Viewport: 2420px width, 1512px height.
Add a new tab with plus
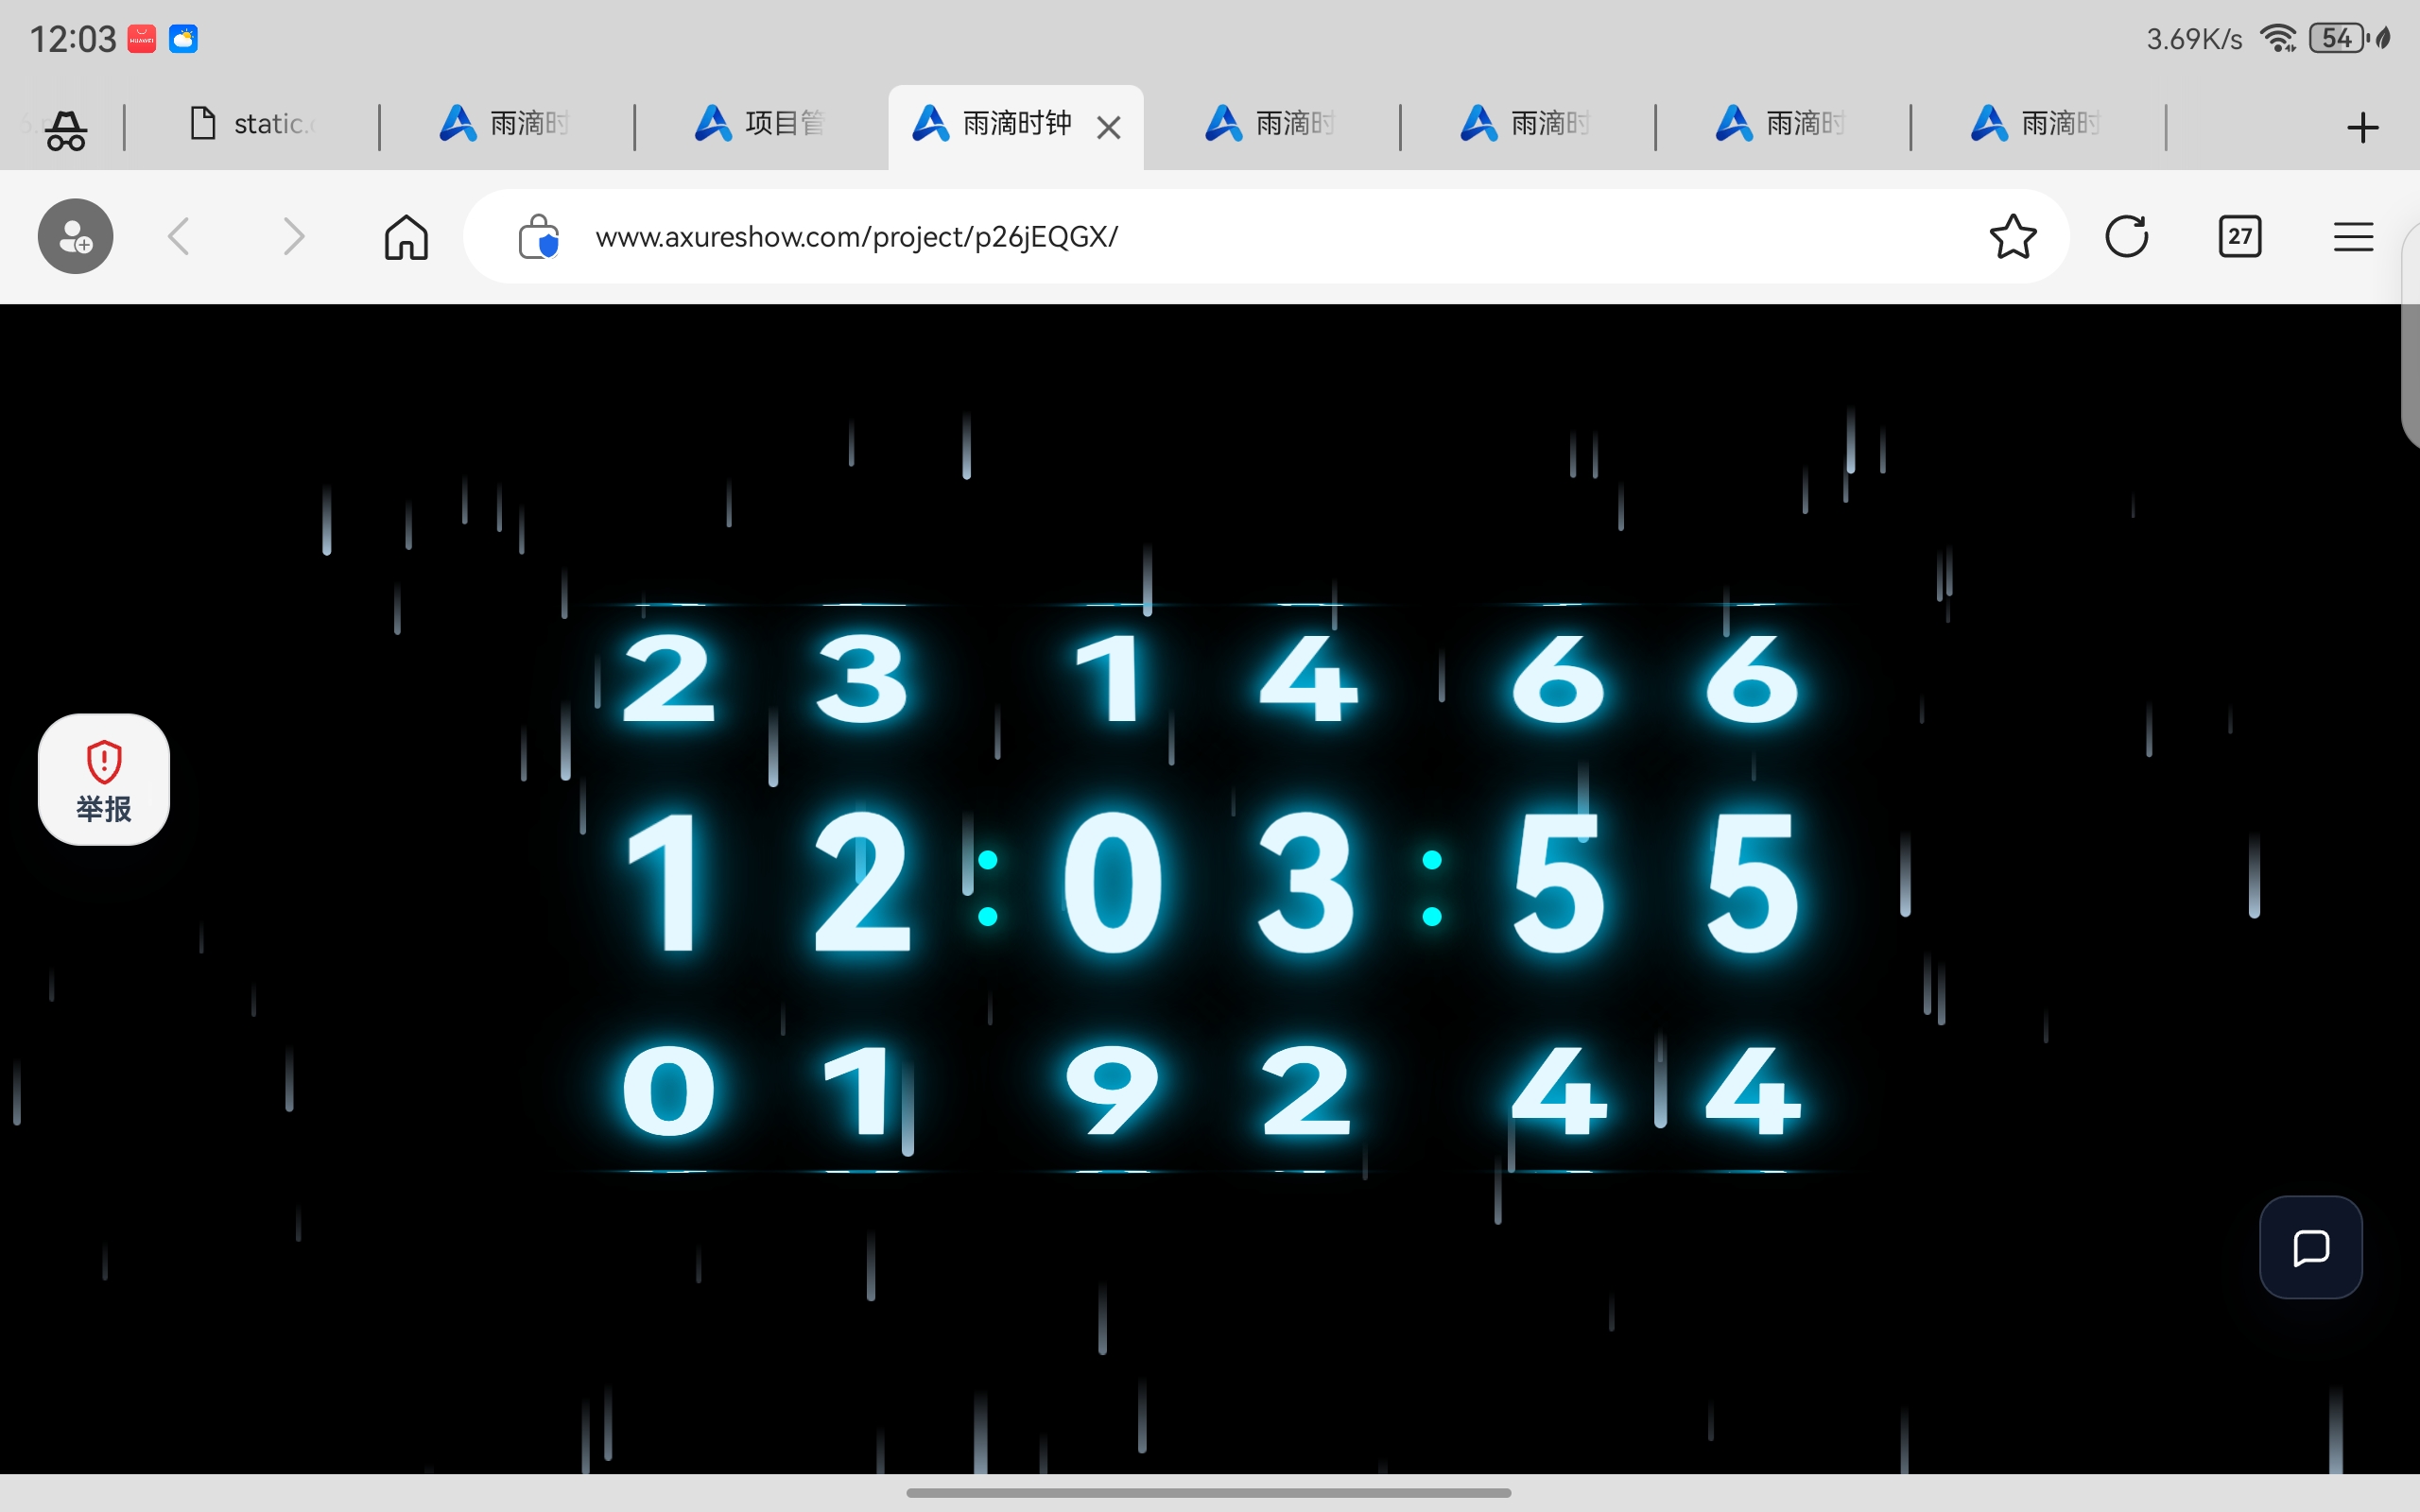pos(2363,128)
